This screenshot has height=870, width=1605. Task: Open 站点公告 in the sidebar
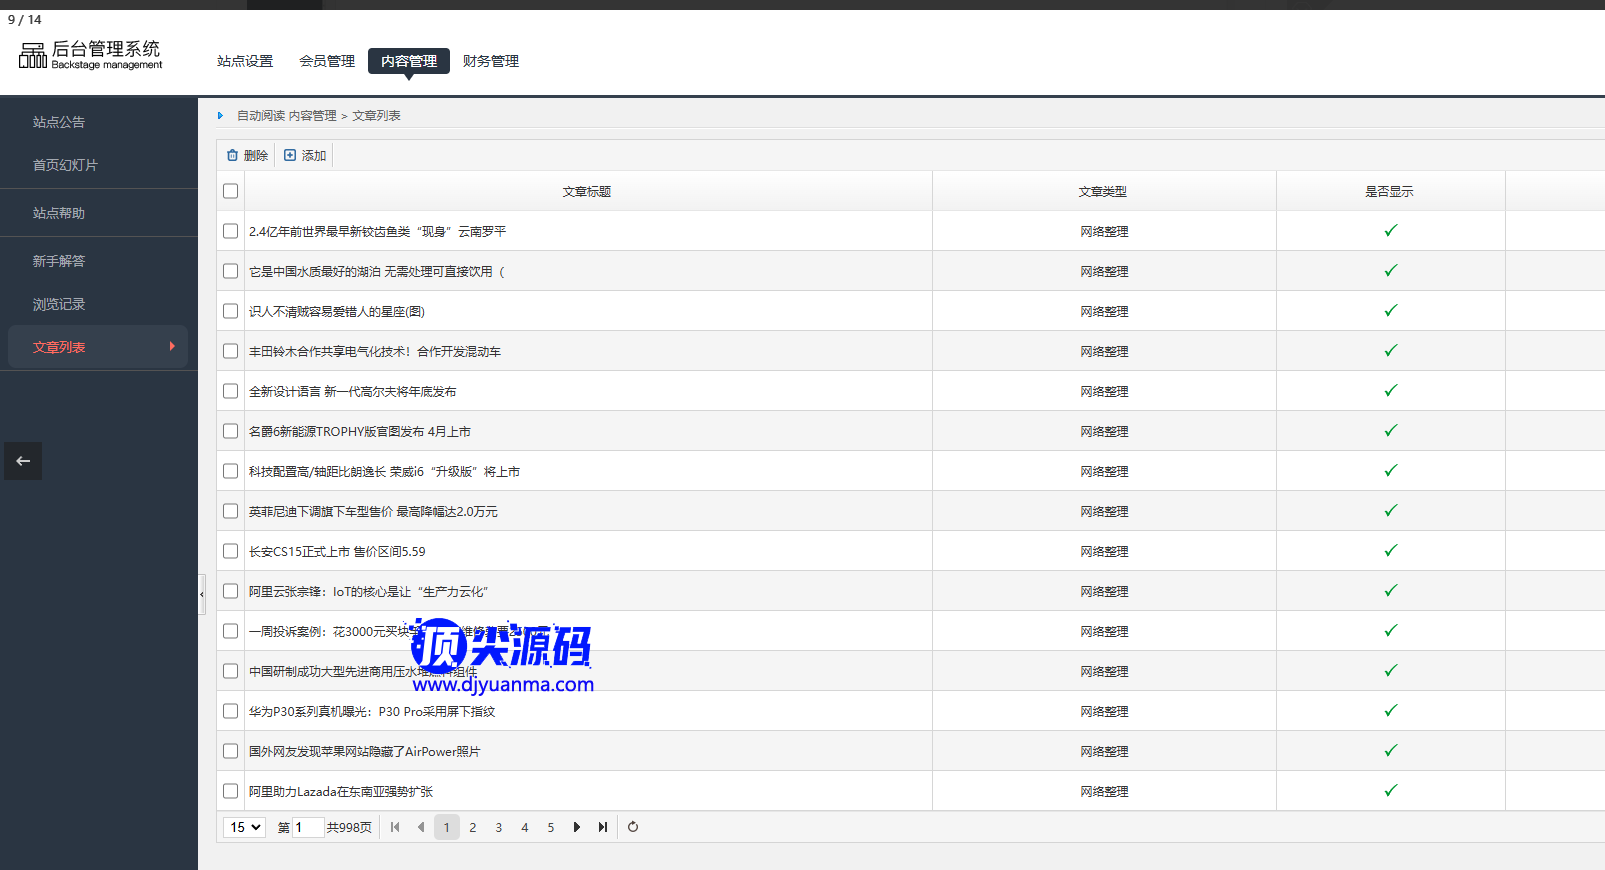[x=59, y=122]
